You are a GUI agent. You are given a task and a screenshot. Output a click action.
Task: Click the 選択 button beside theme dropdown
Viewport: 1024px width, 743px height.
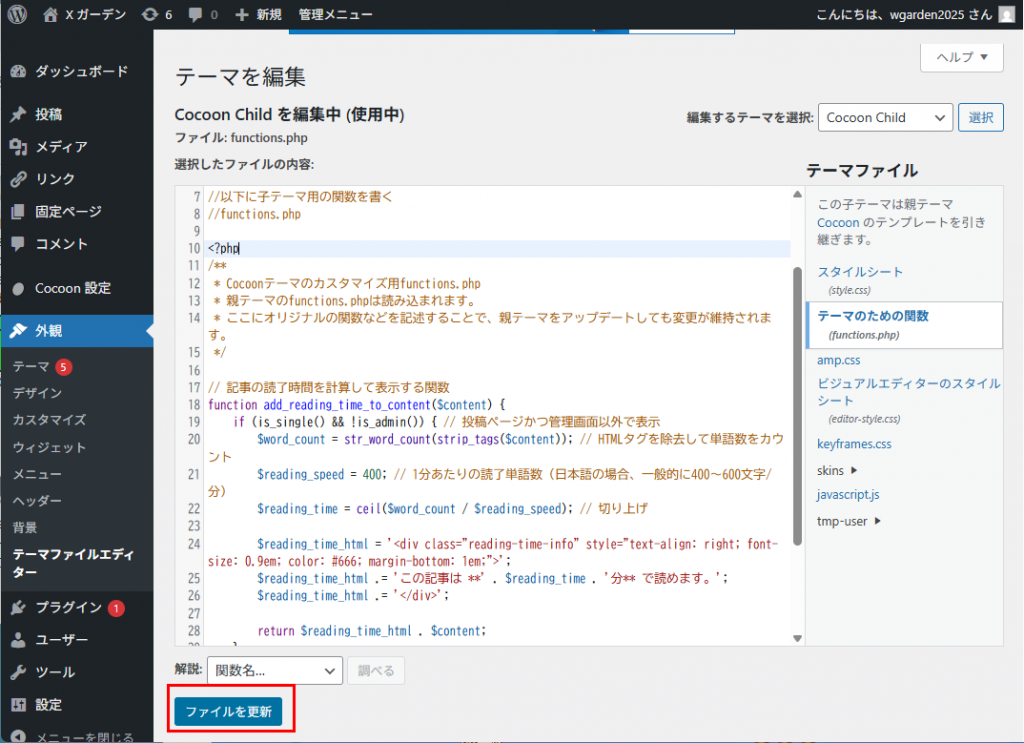[980, 117]
